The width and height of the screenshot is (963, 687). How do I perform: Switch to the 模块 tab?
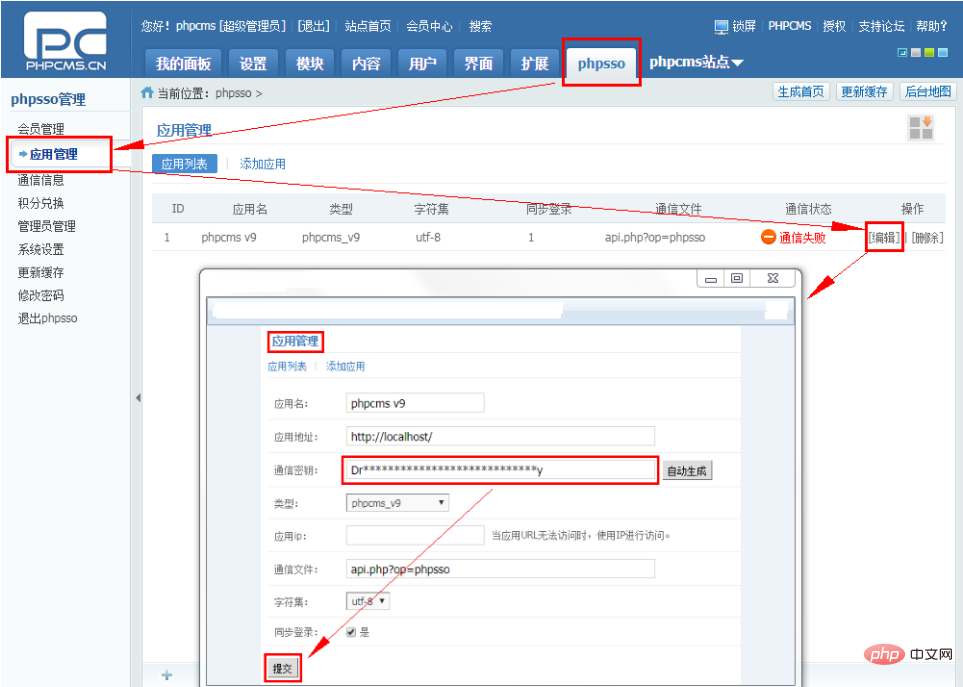click(x=310, y=63)
